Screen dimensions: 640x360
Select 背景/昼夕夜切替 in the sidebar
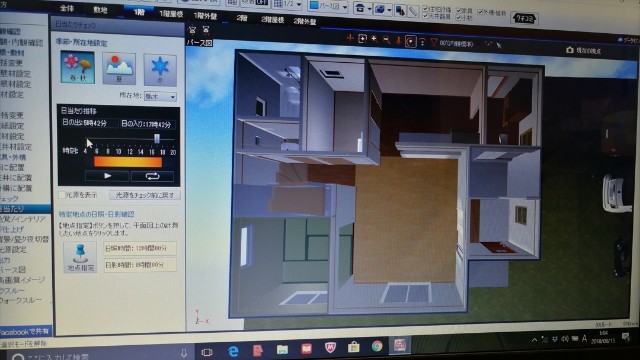click(x=24, y=239)
